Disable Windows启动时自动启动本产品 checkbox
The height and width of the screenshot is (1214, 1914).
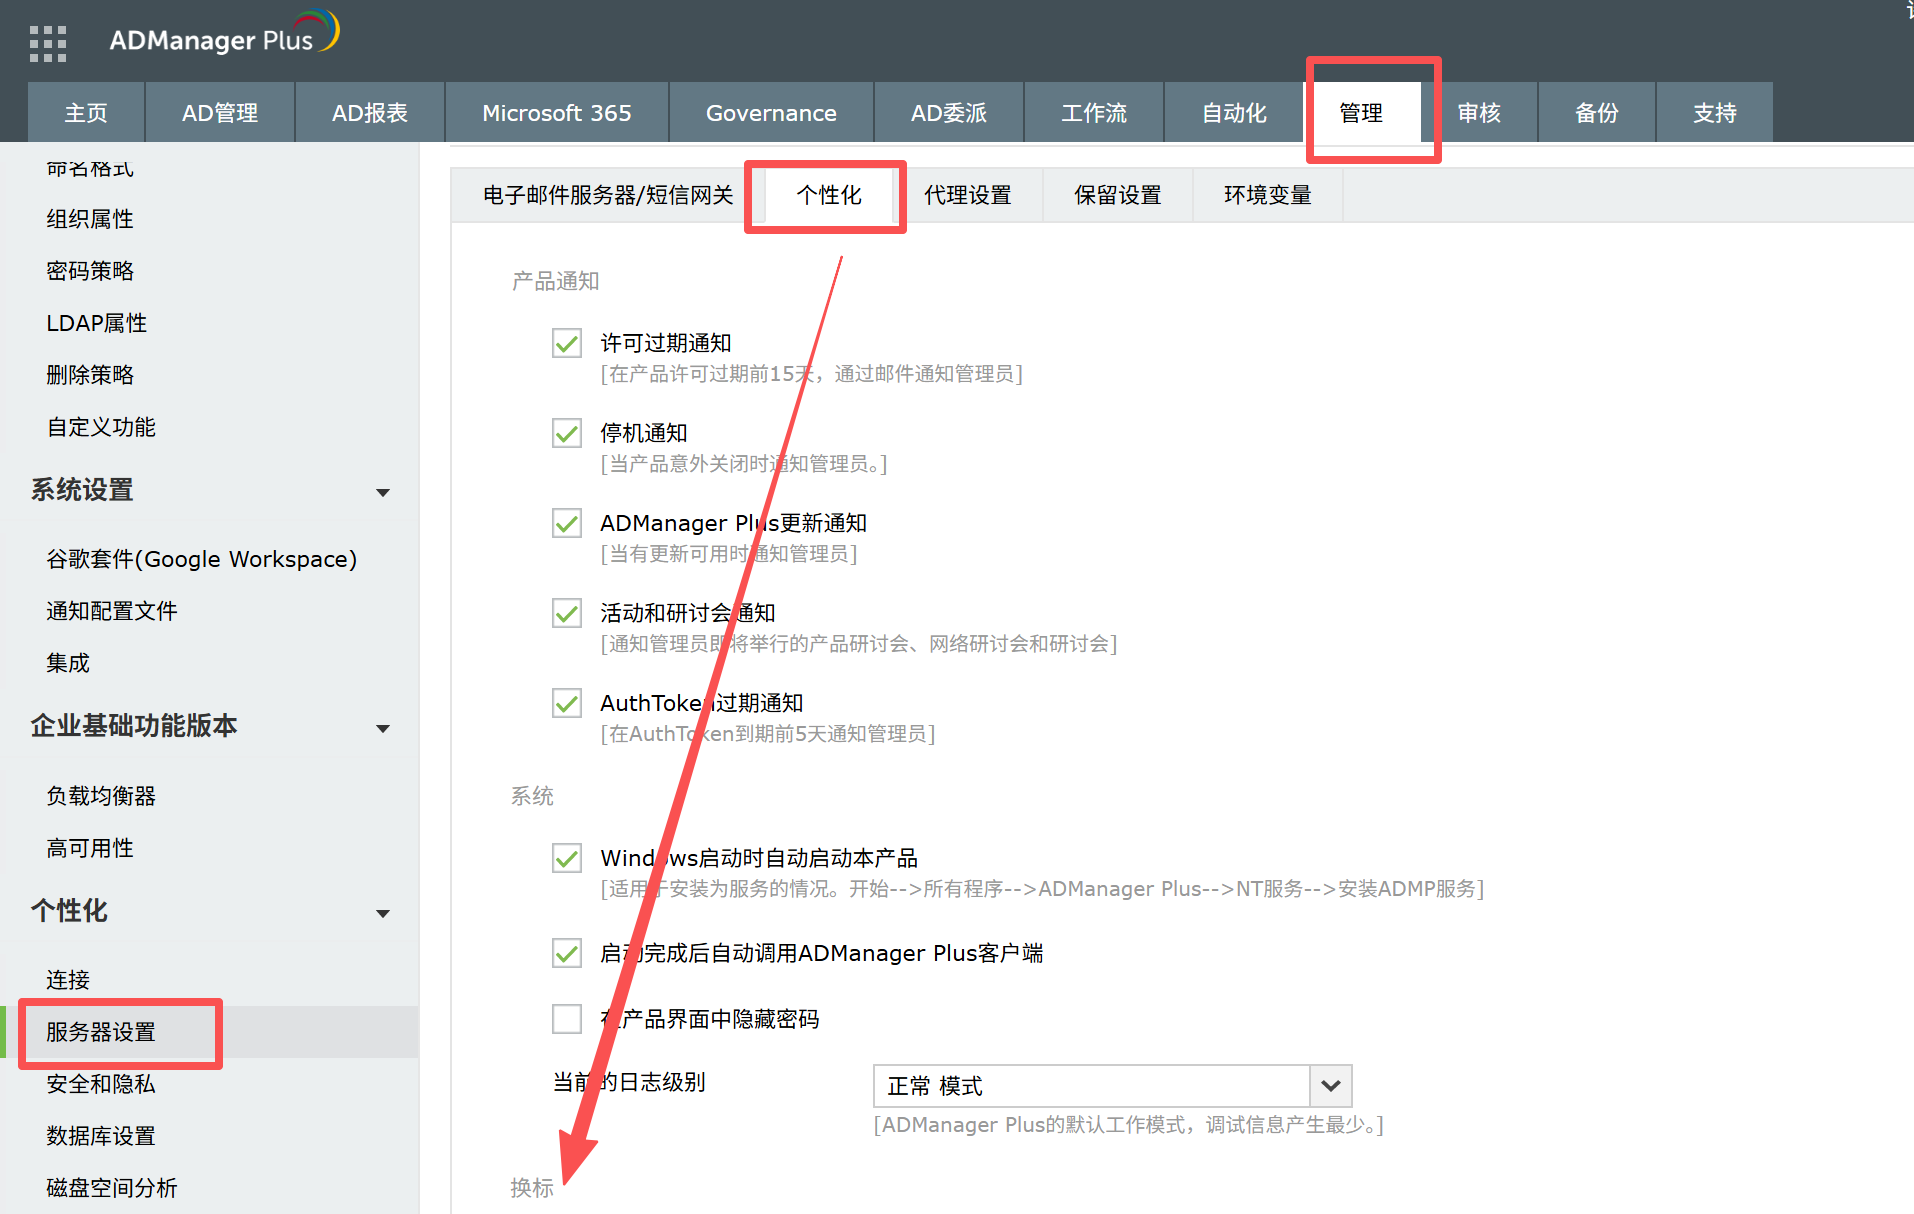tap(567, 858)
